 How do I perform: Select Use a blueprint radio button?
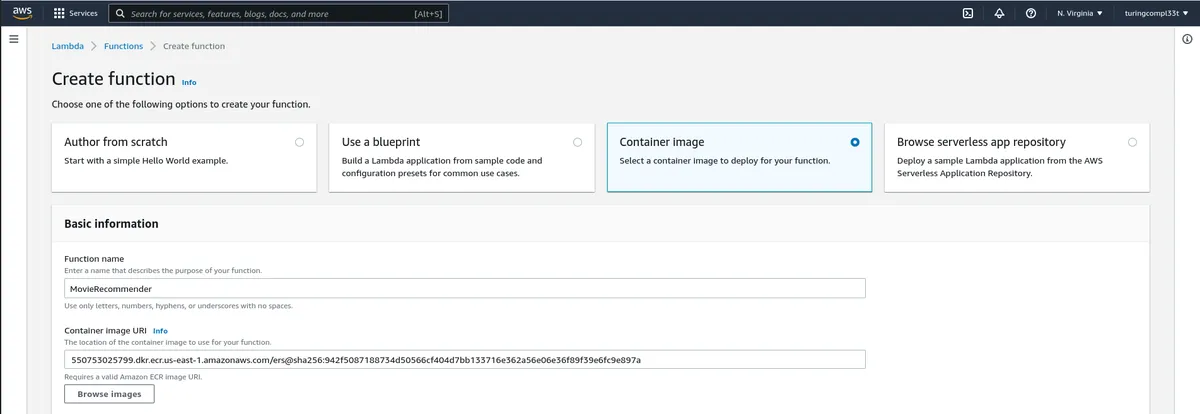577,142
